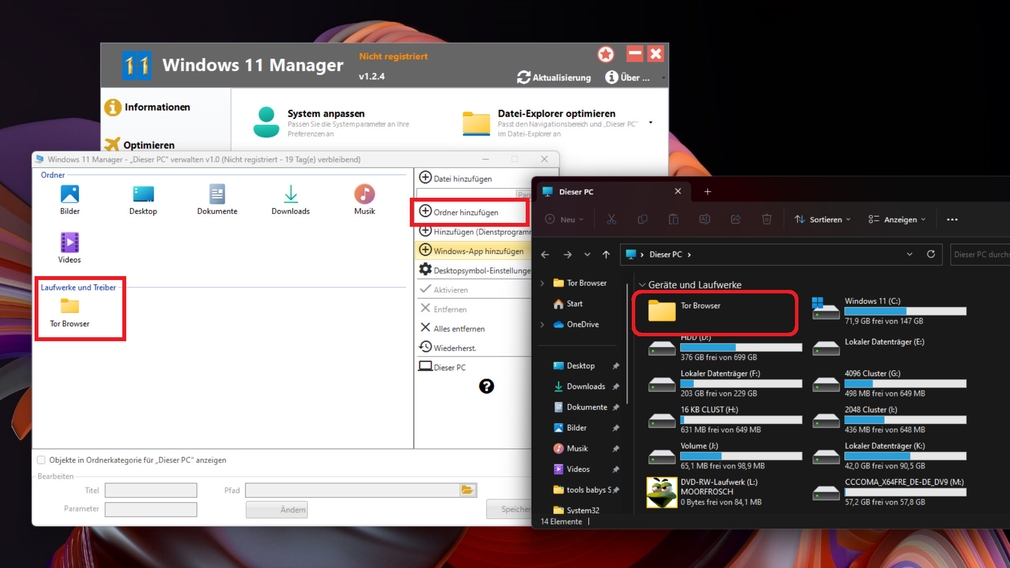
Task: Open the Sortieren dropdown
Action: [x=822, y=219]
